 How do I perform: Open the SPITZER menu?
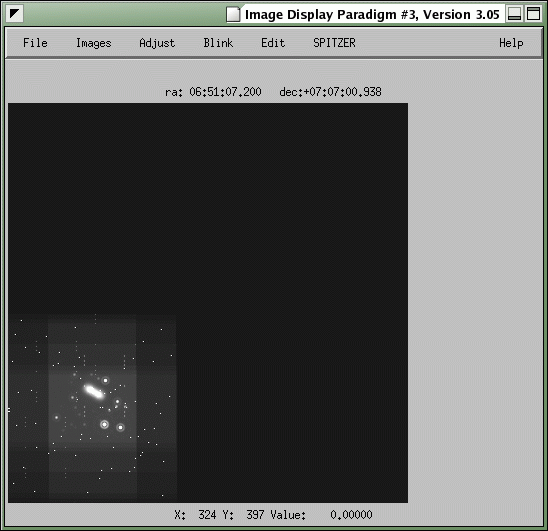pos(334,43)
